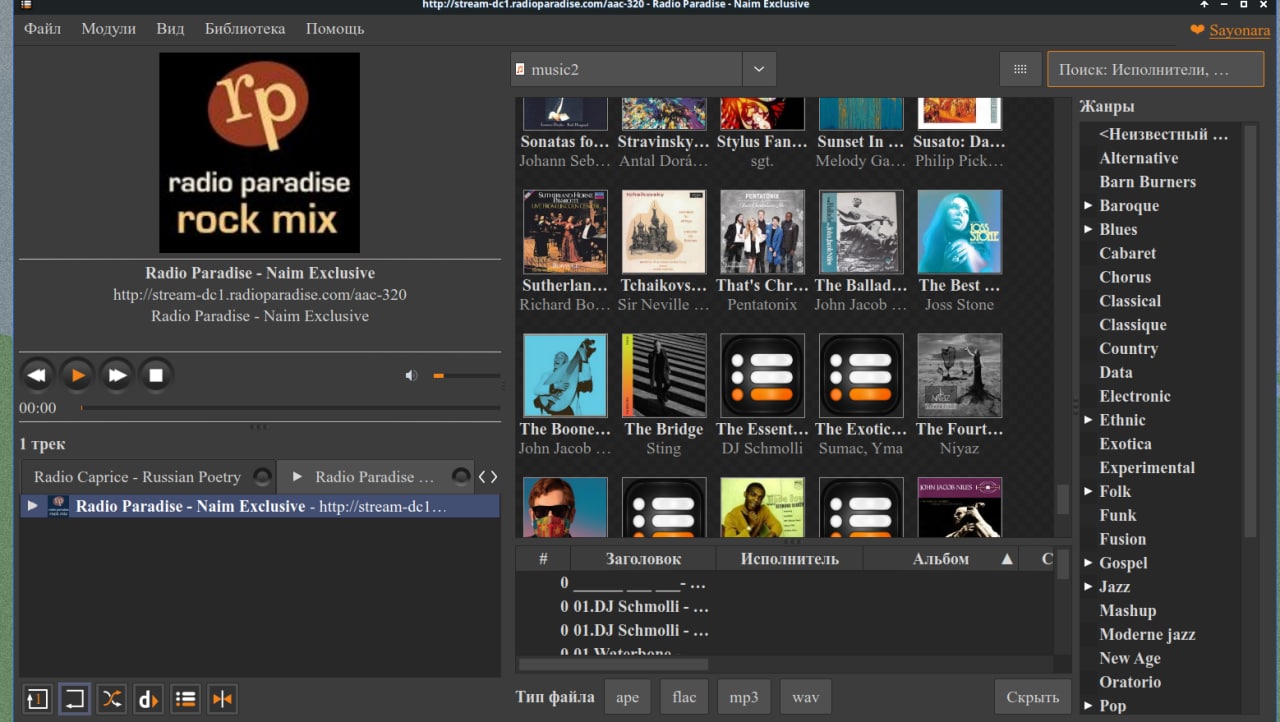The height and width of the screenshot is (722, 1280).
Task: Select the Moderne jazz genre
Action: click(1147, 634)
